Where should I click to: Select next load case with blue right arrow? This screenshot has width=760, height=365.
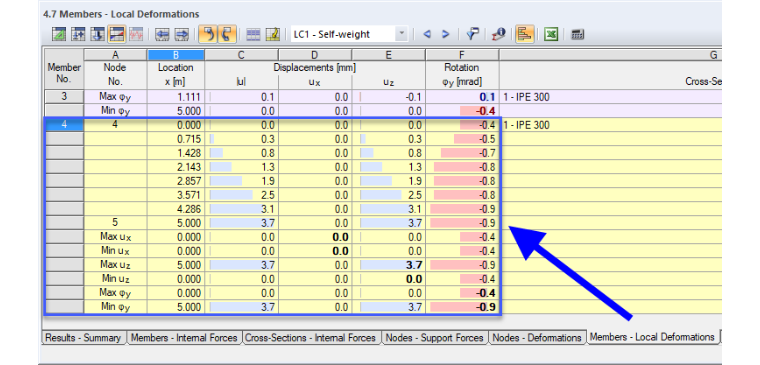click(x=446, y=34)
